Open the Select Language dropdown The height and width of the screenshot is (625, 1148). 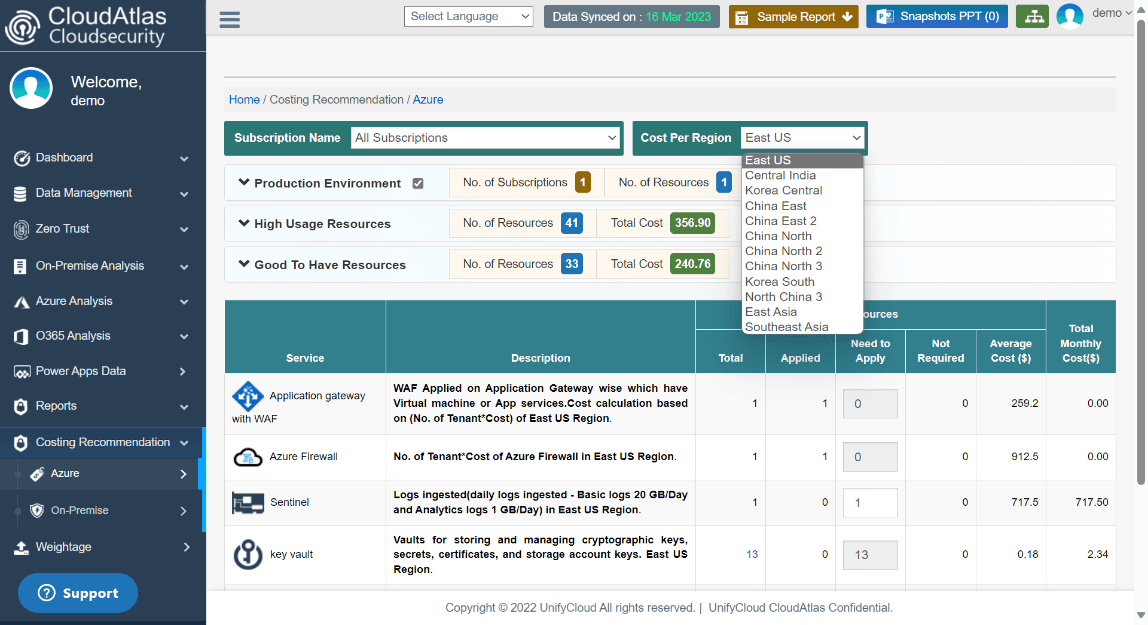(x=469, y=16)
